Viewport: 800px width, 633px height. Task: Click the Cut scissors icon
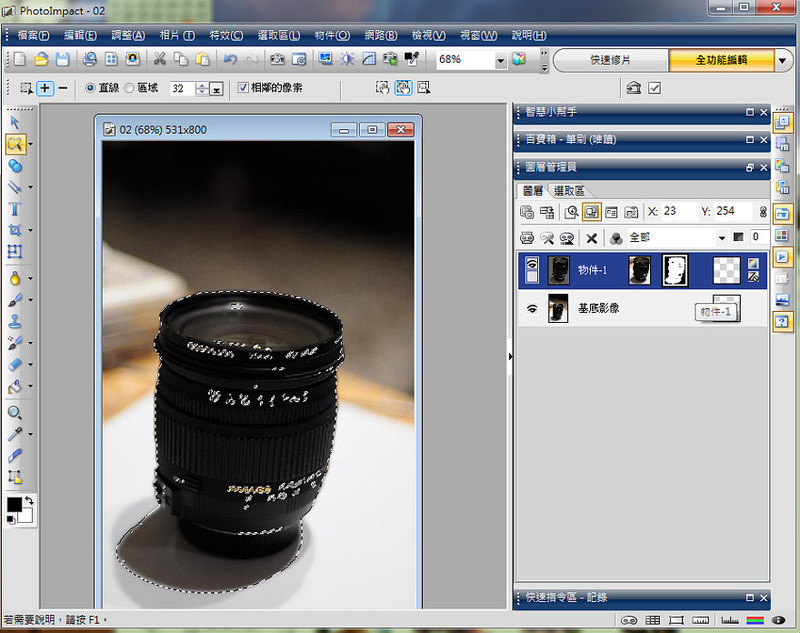(x=160, y=59)
